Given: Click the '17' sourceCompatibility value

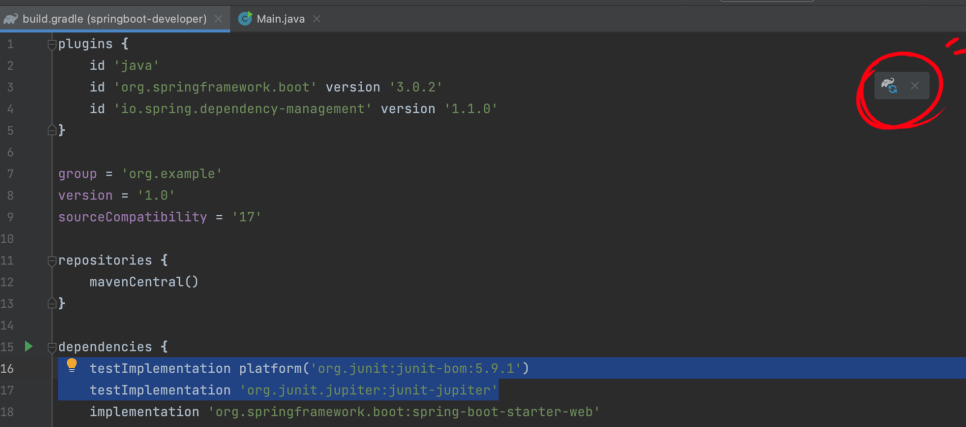Looking at the screenshot, I should (246, 217).
